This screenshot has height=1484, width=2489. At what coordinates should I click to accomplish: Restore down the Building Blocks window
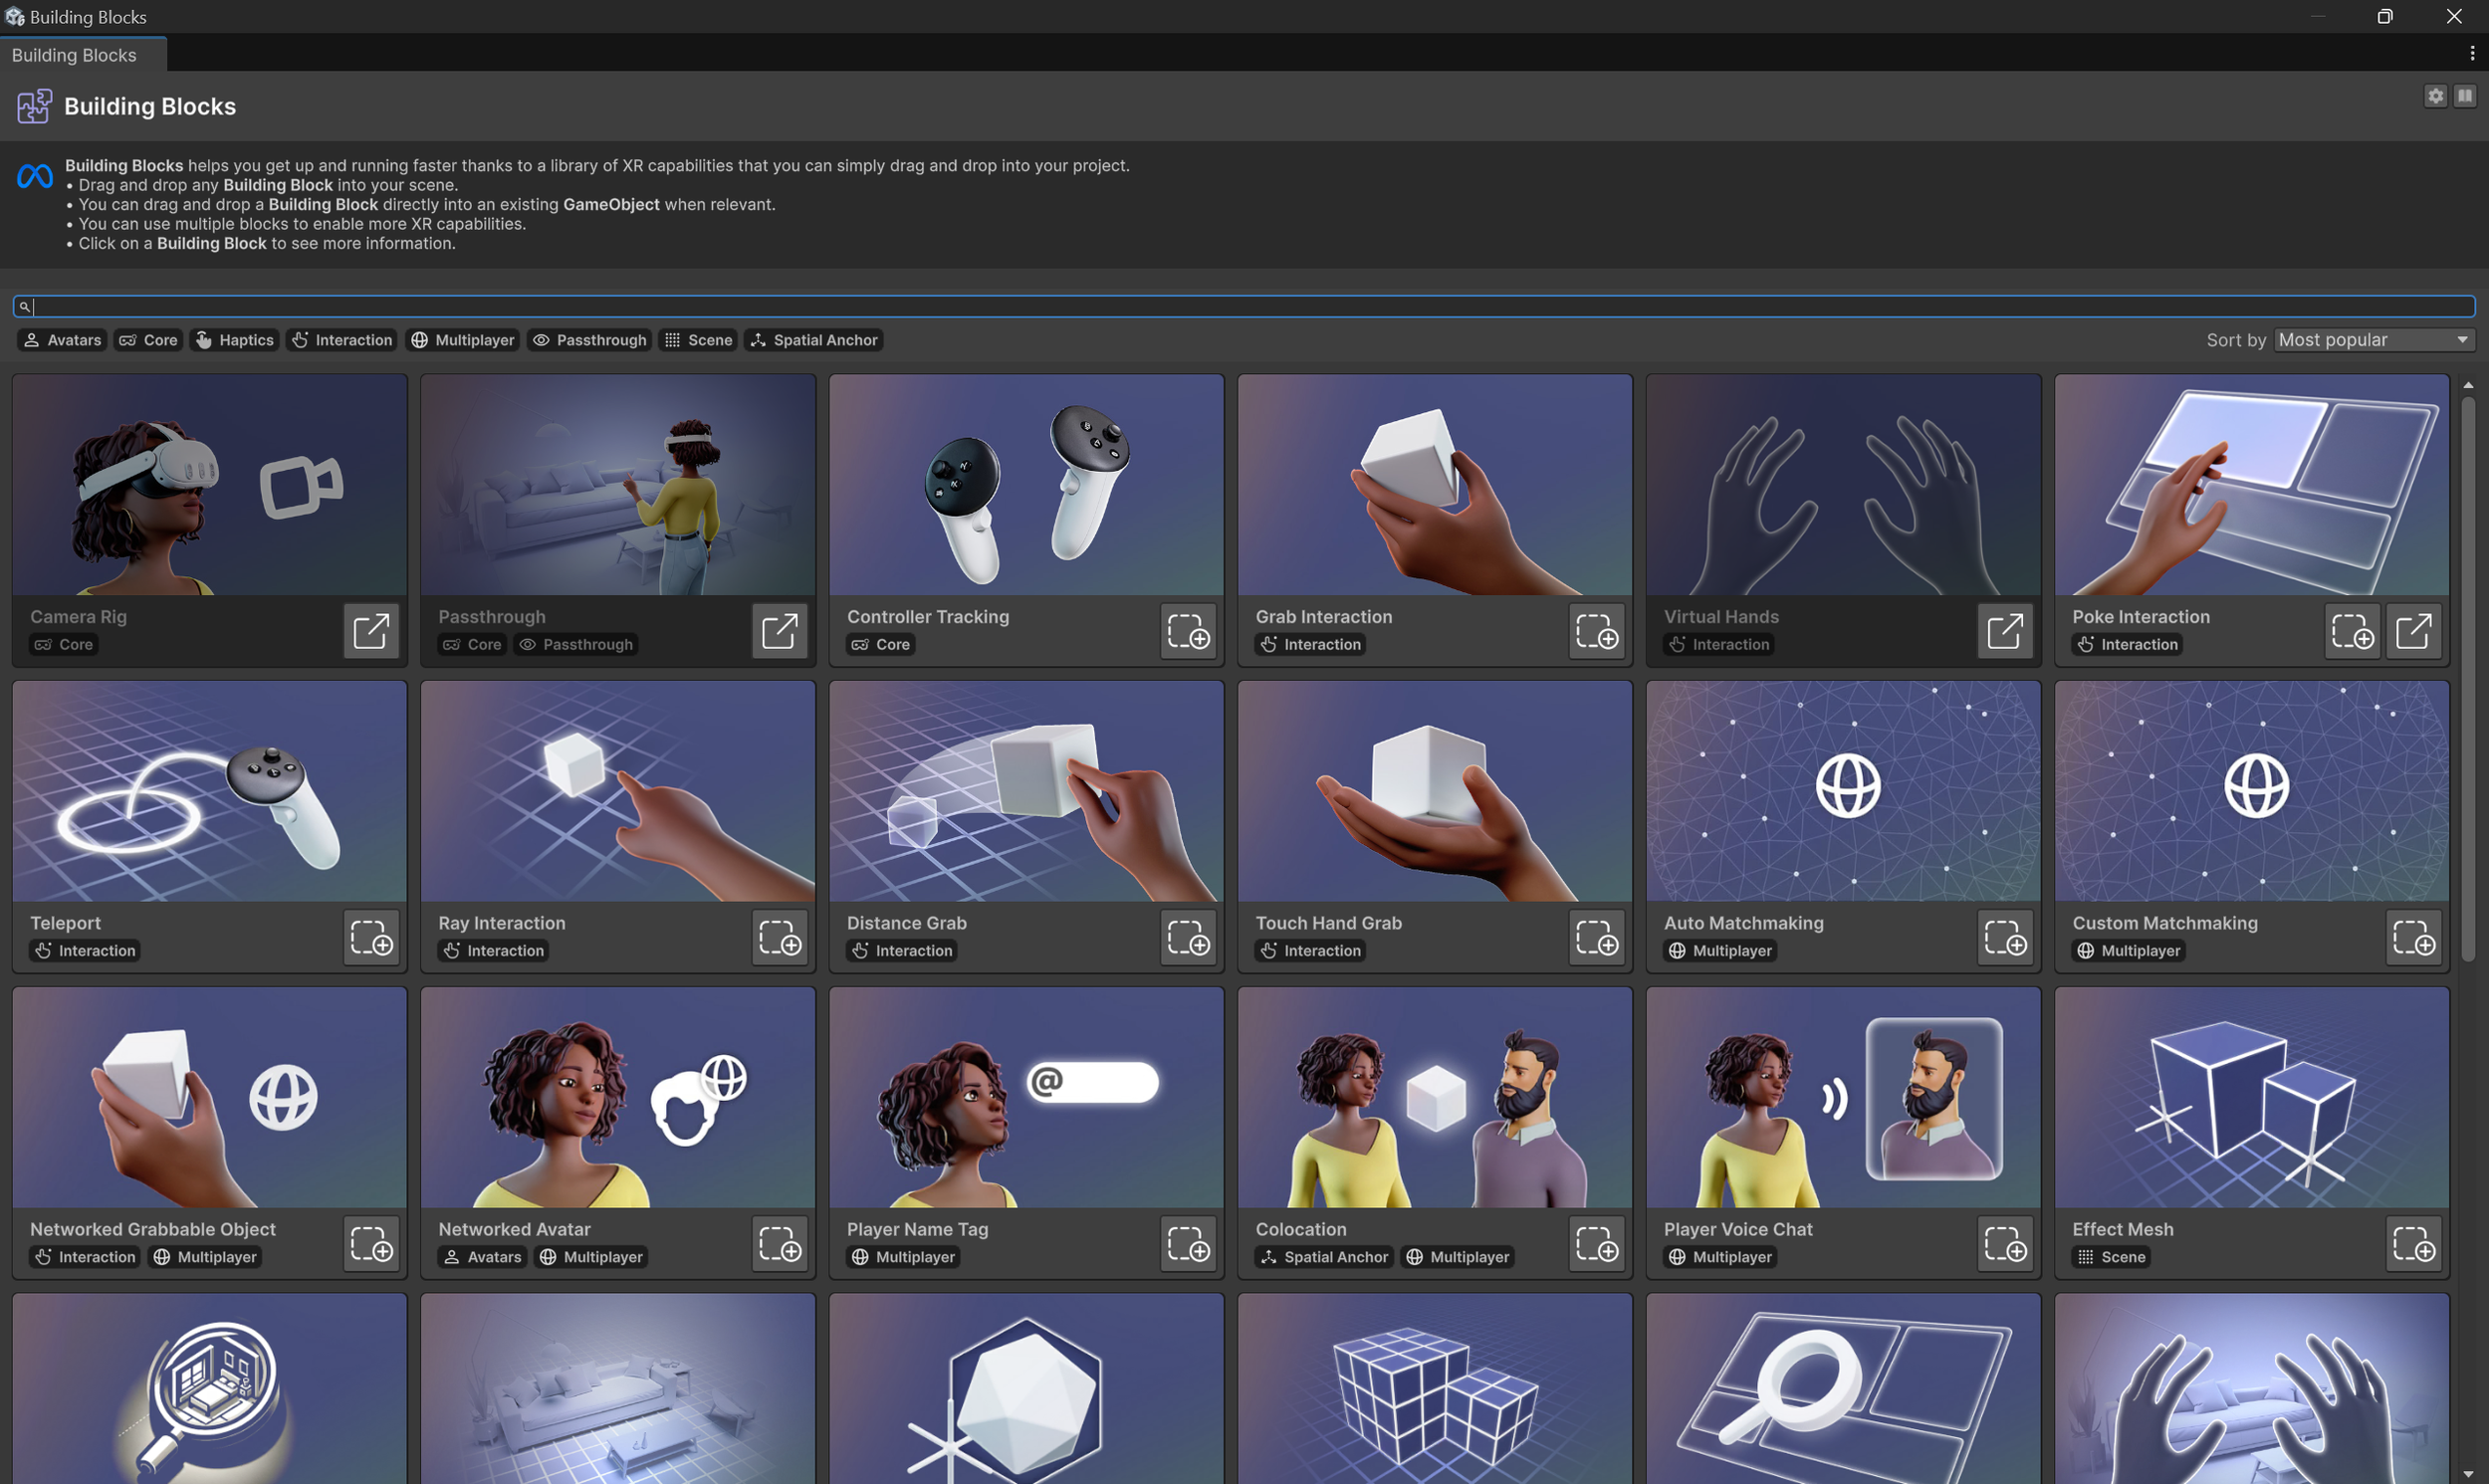tap(2385, 16)
